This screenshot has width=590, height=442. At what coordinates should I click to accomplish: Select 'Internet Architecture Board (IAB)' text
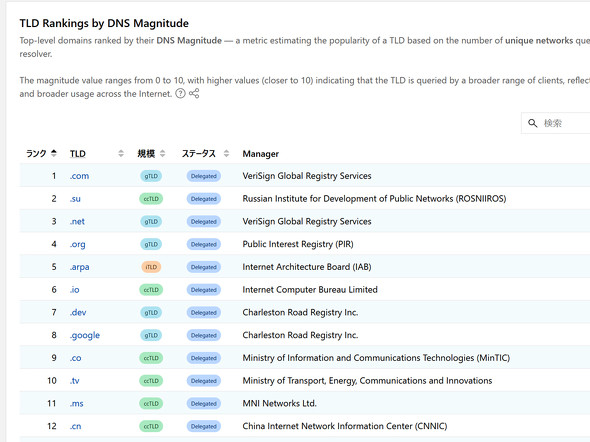pos(307,267)
